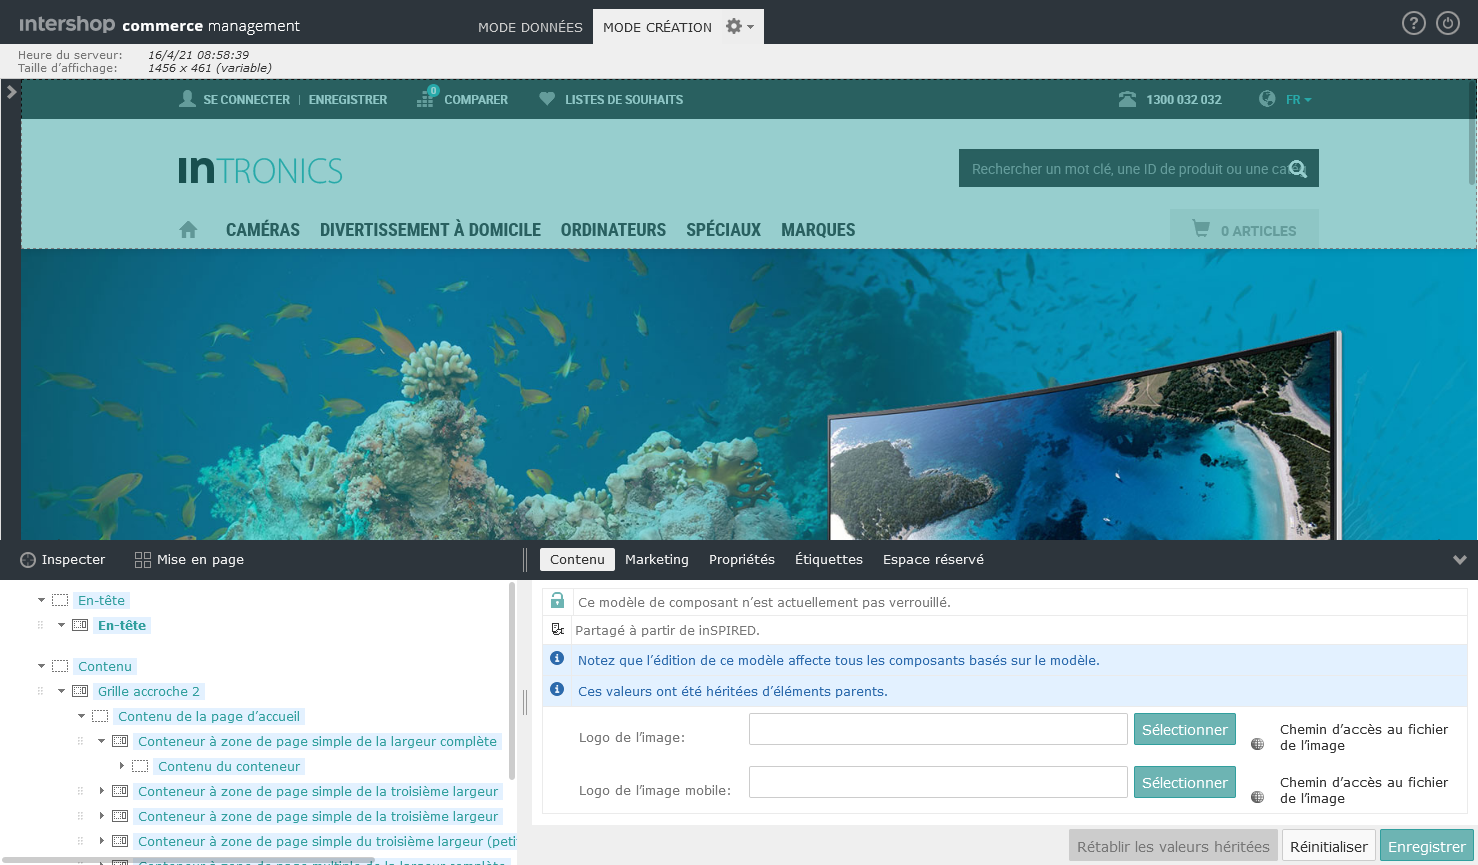Image resolution: width=1478 pixels, height=865 pixels.
Task: Click the lock icon for the component template
Action: click(558, 601)
